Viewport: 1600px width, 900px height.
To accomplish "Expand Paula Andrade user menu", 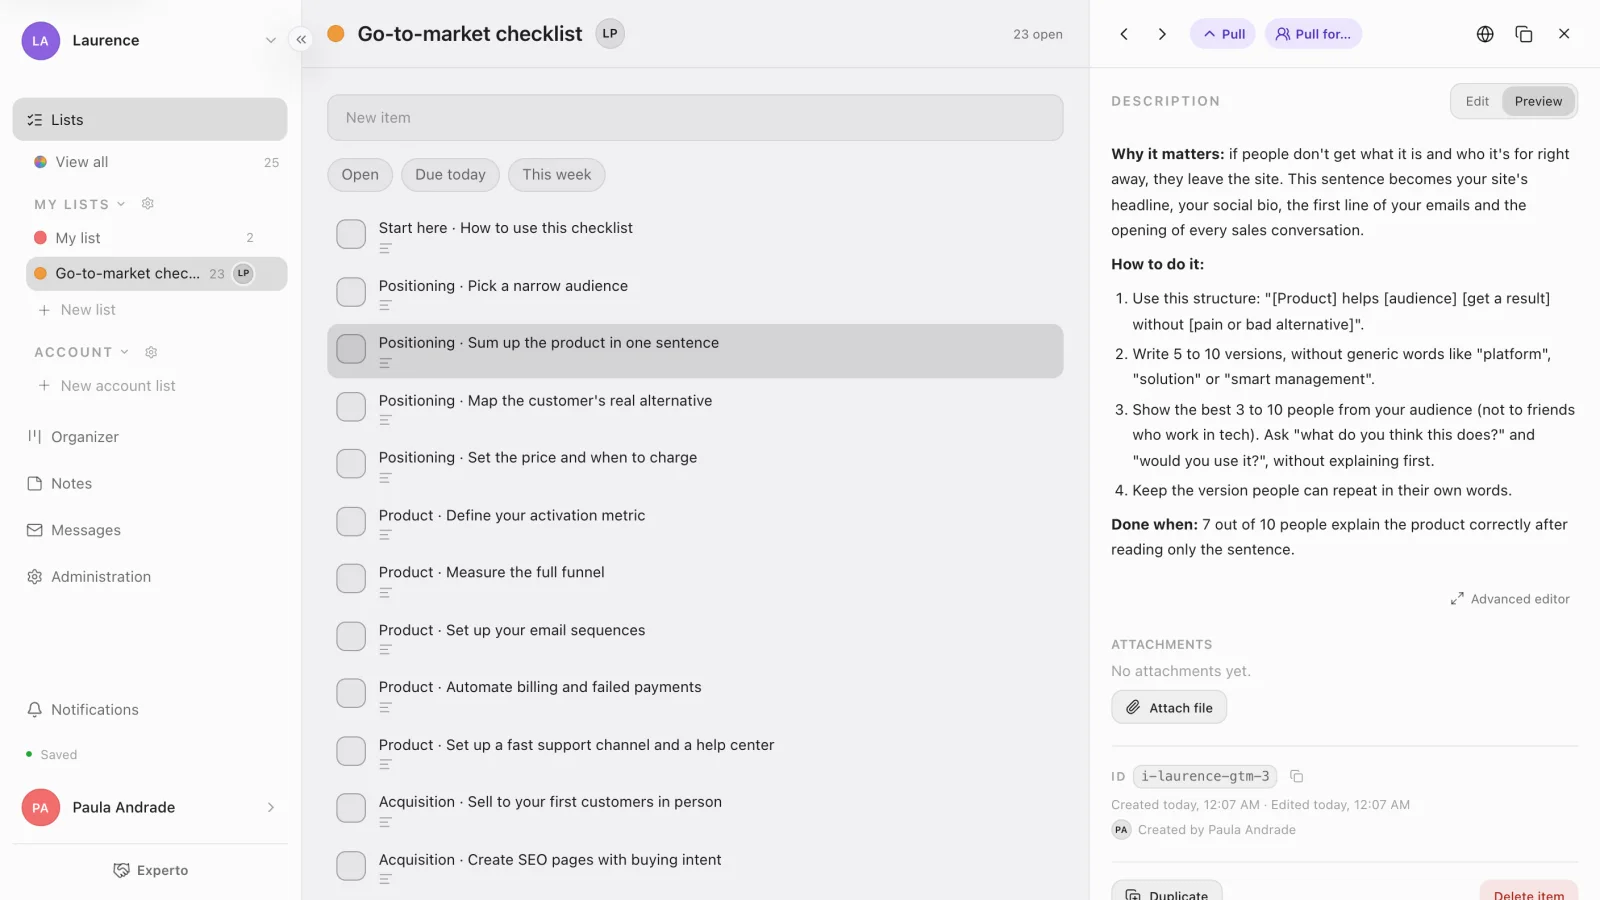I will tap(270, 808).
